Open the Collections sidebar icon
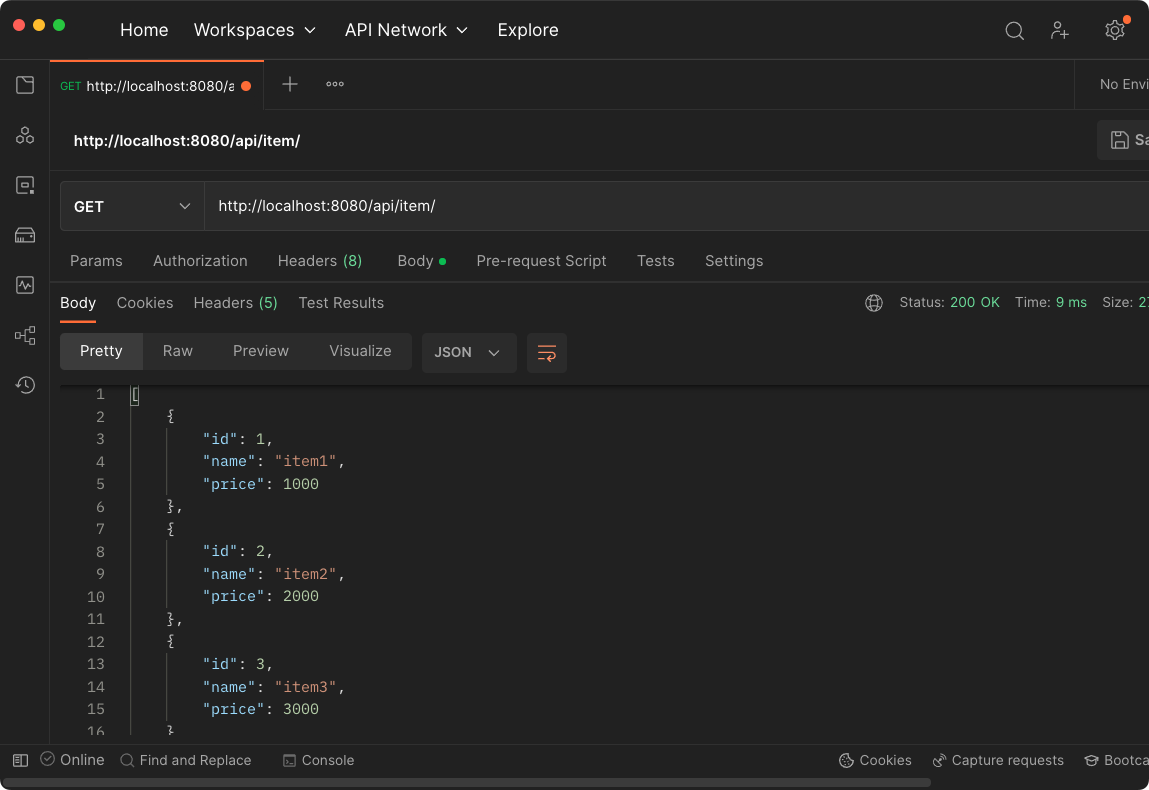 tap(25, 85)
